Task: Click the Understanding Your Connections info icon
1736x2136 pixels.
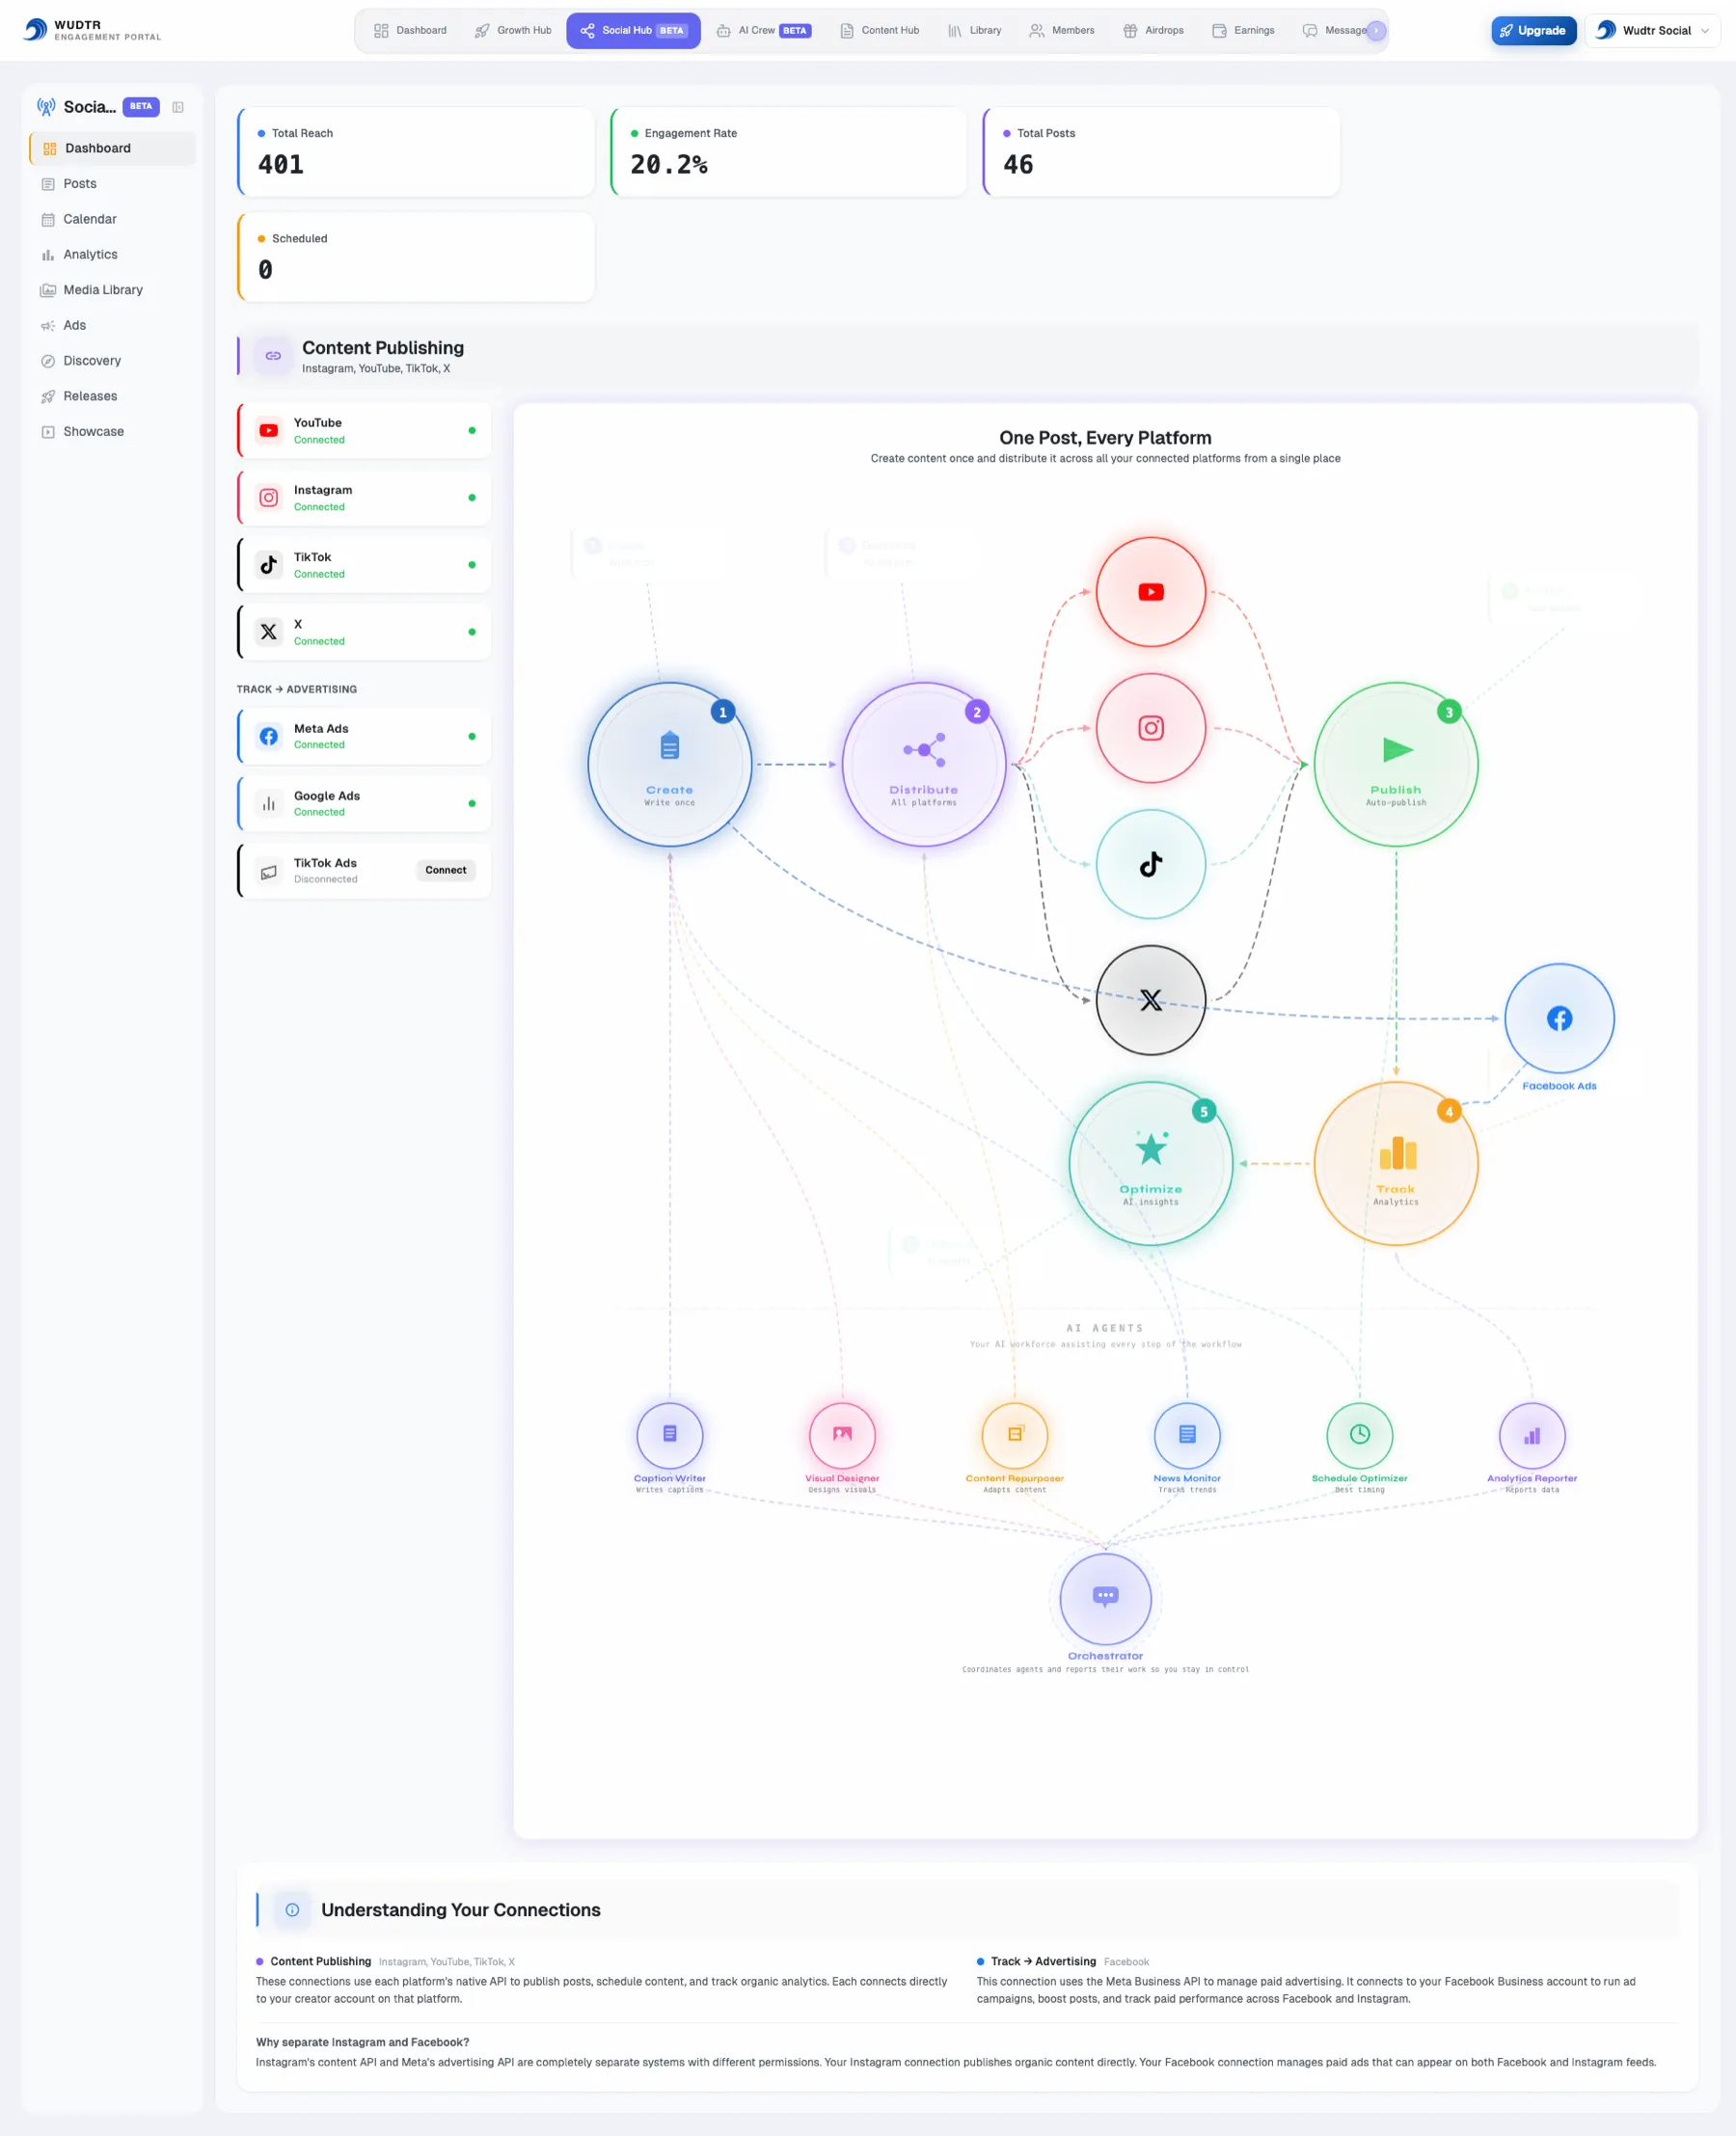Action: [x=292, y=1910]
